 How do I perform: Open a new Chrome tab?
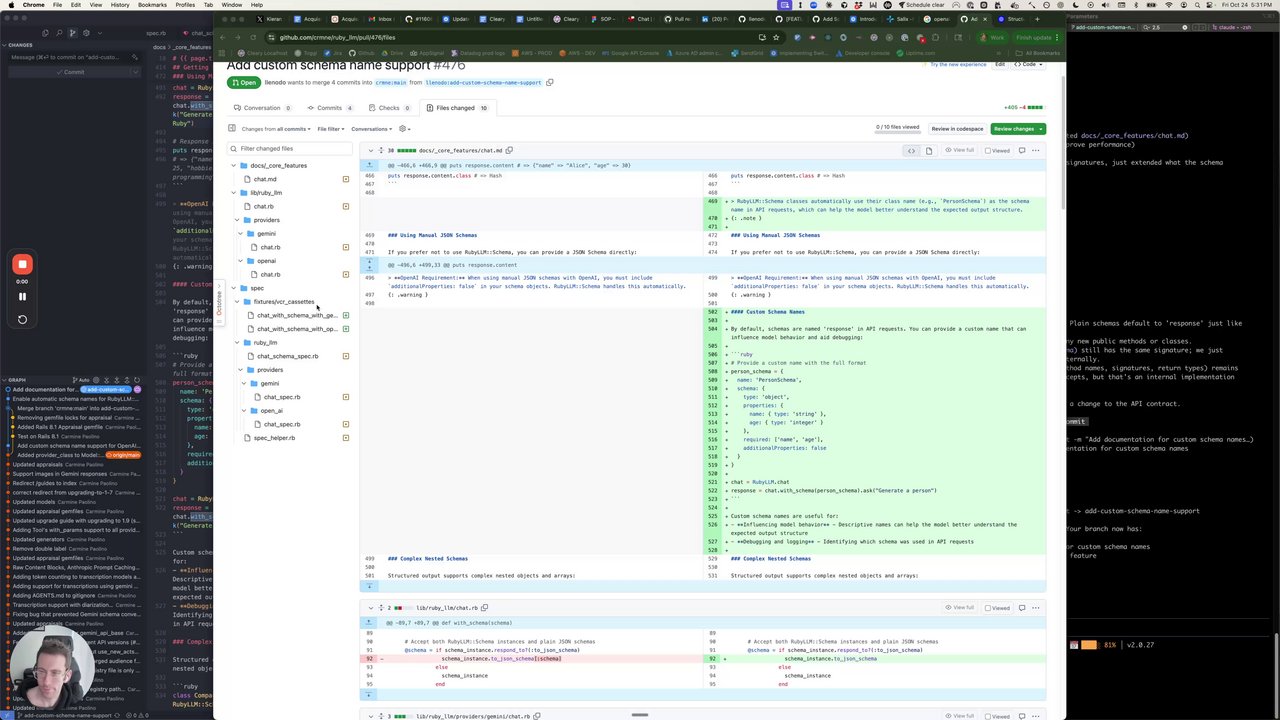(1037, 19)
